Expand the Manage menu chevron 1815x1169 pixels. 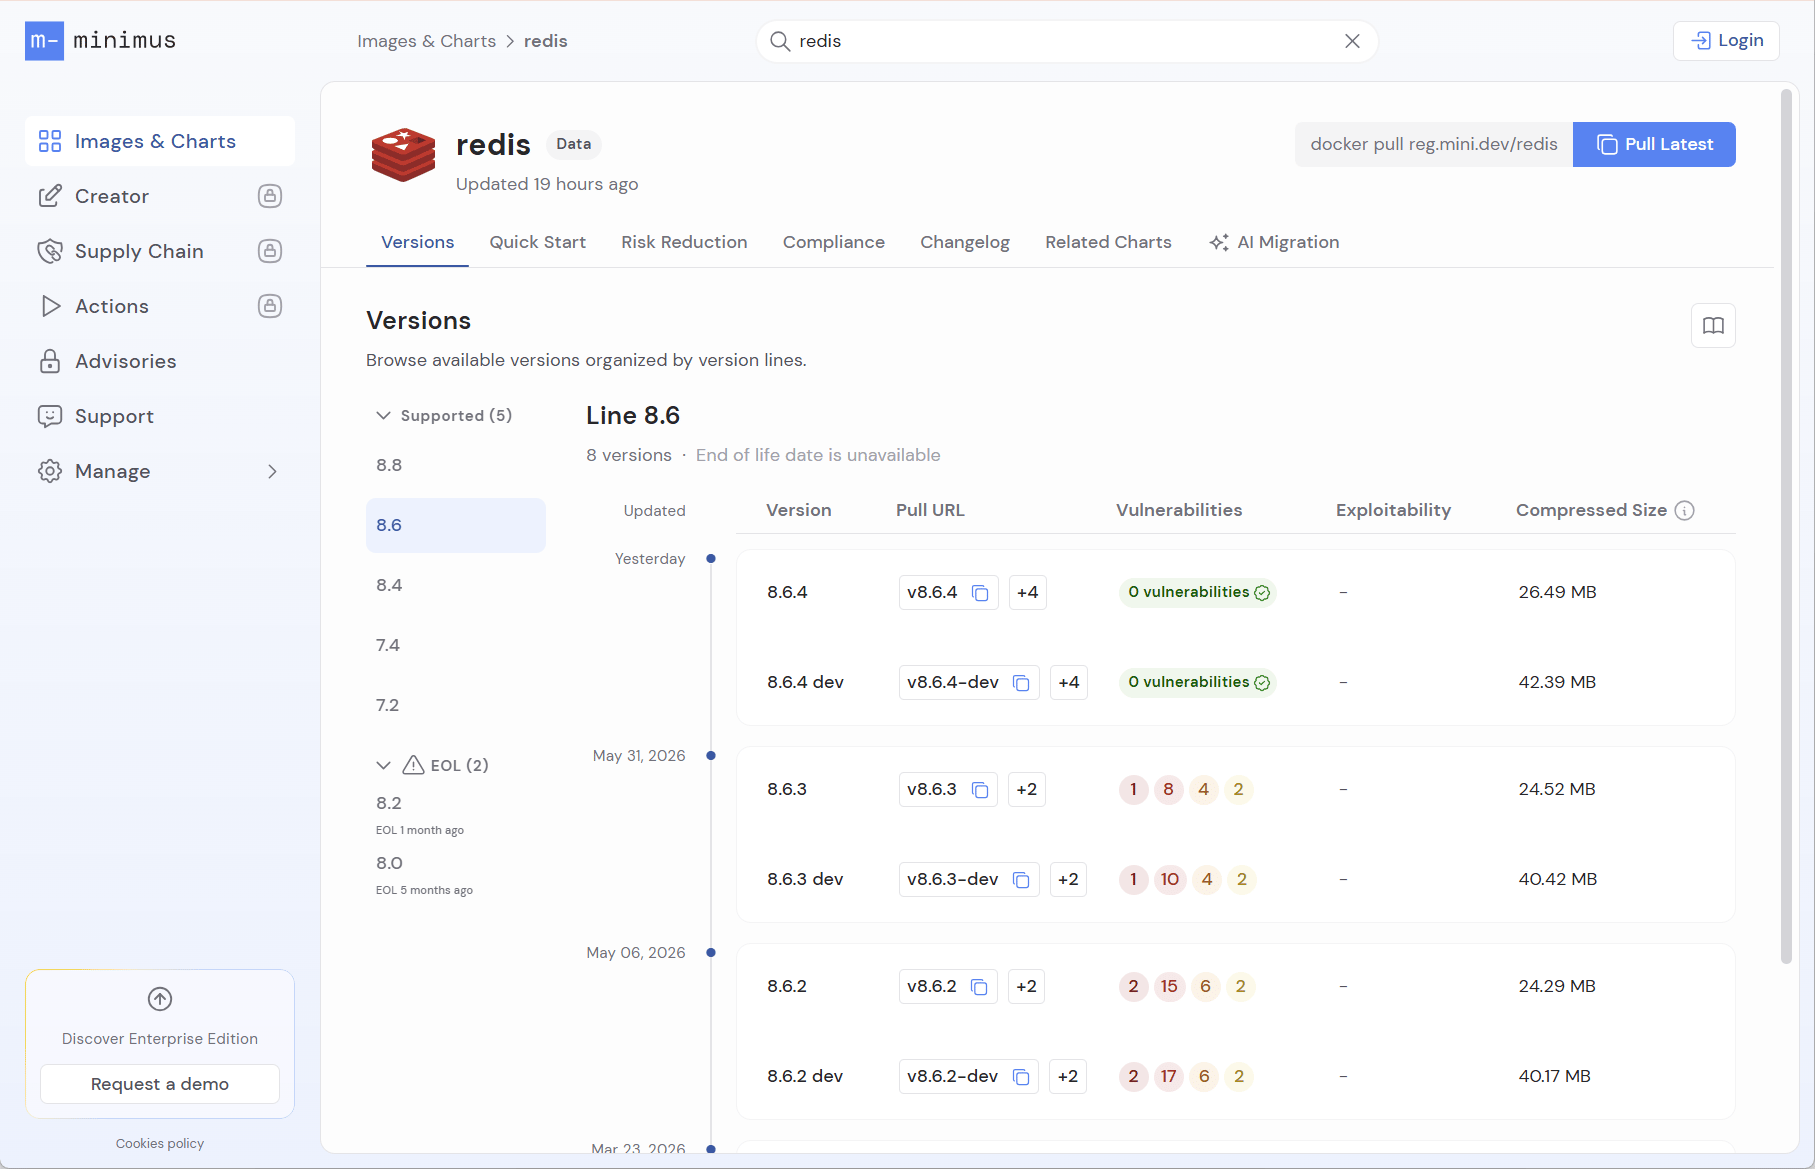click(x=272, y=471)
